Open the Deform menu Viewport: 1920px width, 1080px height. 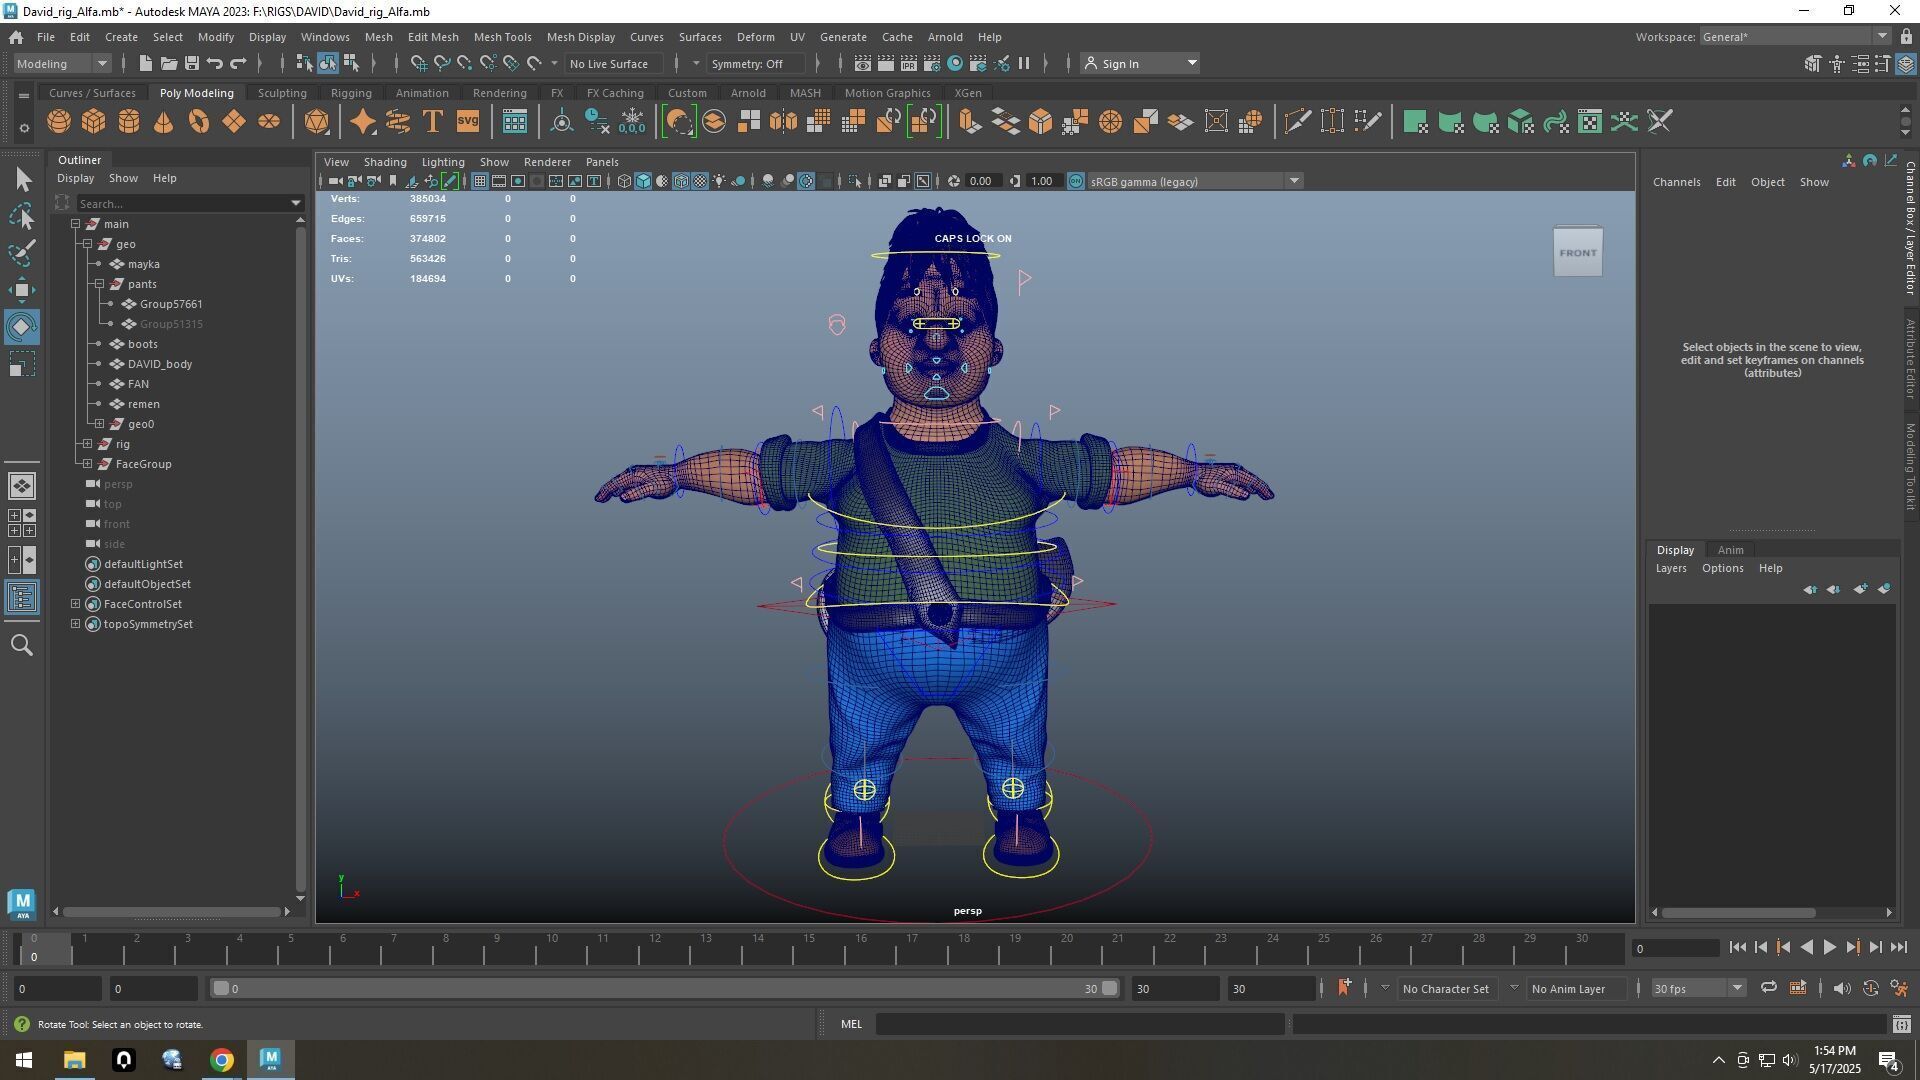pyautogui.click(x=755, y=37)
